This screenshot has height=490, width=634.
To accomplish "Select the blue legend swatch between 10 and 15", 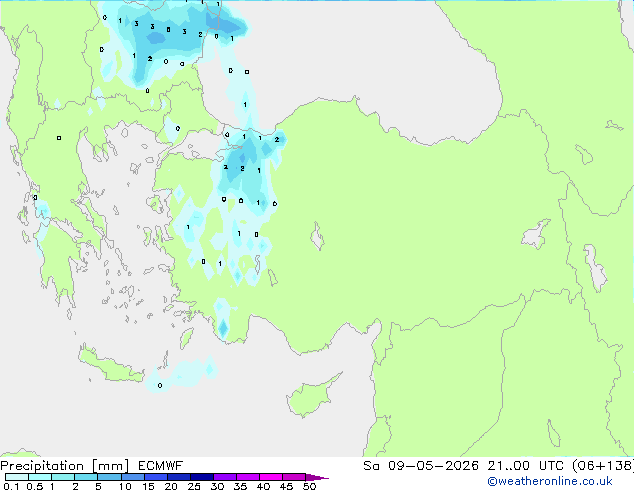I will click(x=133, y=477).
